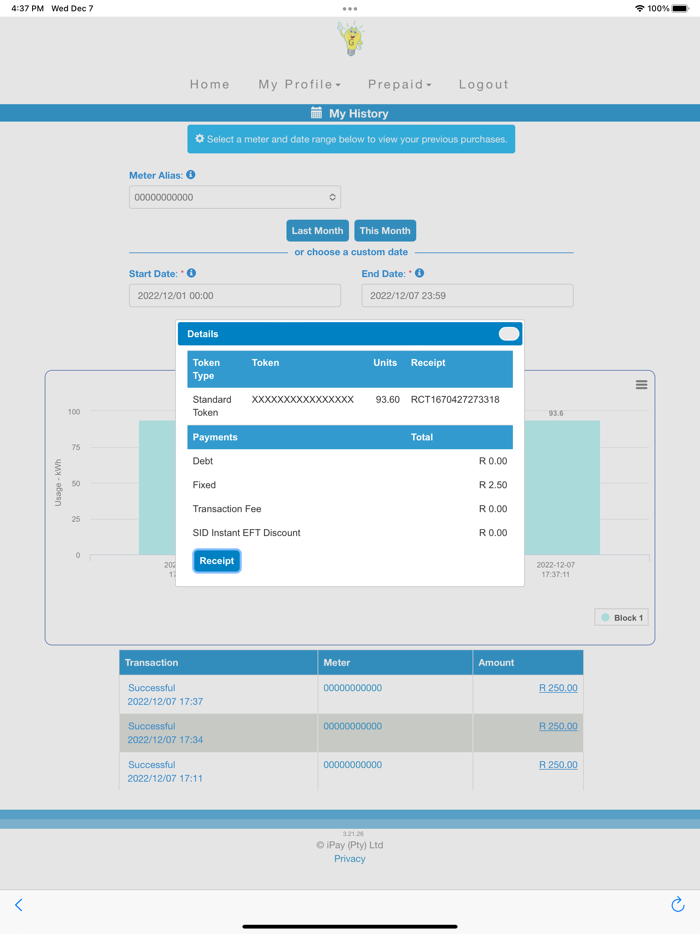Tap the lightbulb logo at top
Screen dimensions: 700x934
point(351,39)
